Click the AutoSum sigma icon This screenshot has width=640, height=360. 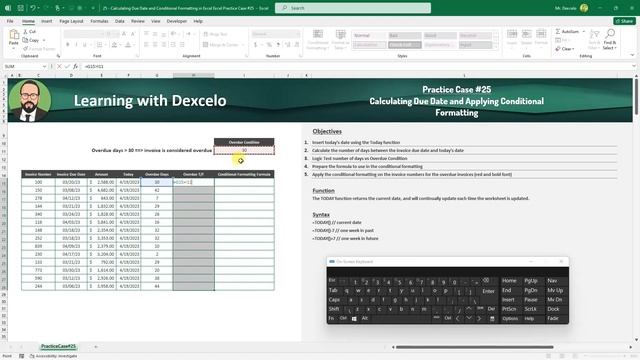tap(558, 31)
